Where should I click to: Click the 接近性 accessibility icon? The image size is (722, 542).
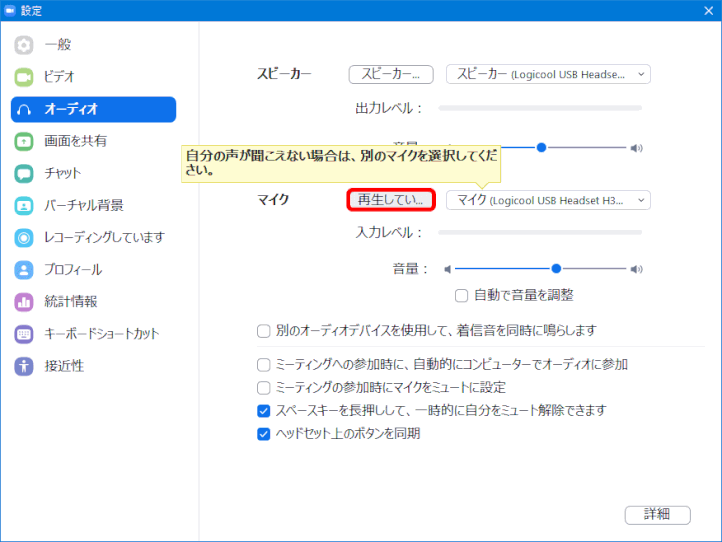[x=23, y=366]
